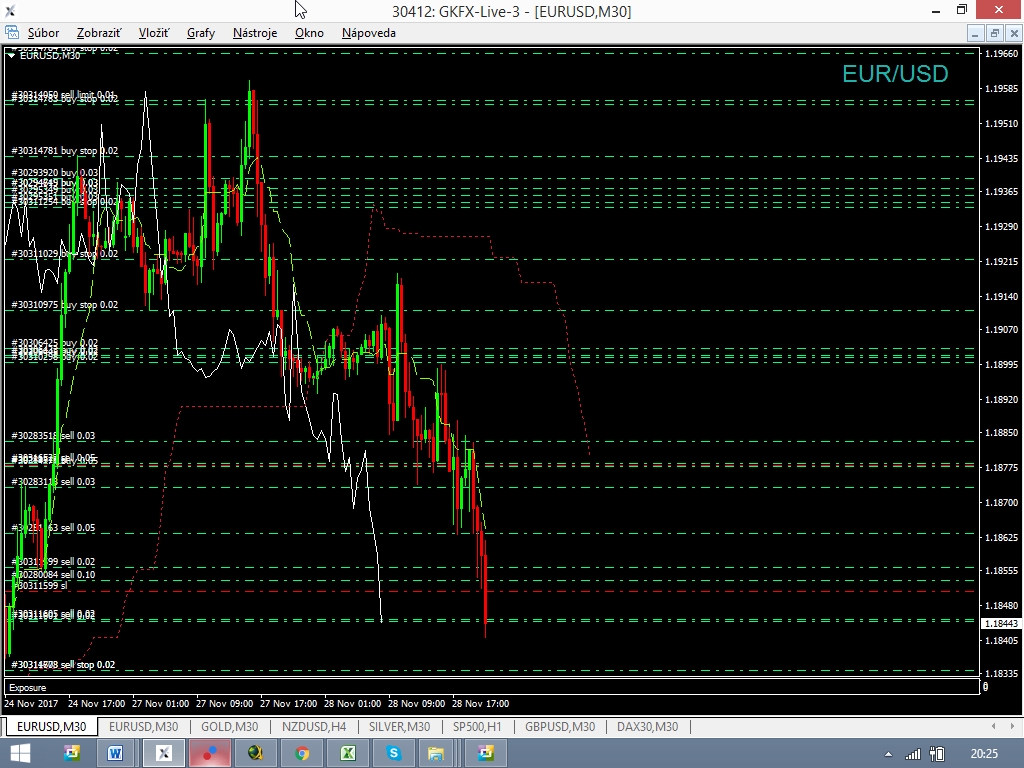This screenshot has height=768, width=1024.
Task: Select order #30310975 buy stop 0.02 label
Action: pos(65,304)
